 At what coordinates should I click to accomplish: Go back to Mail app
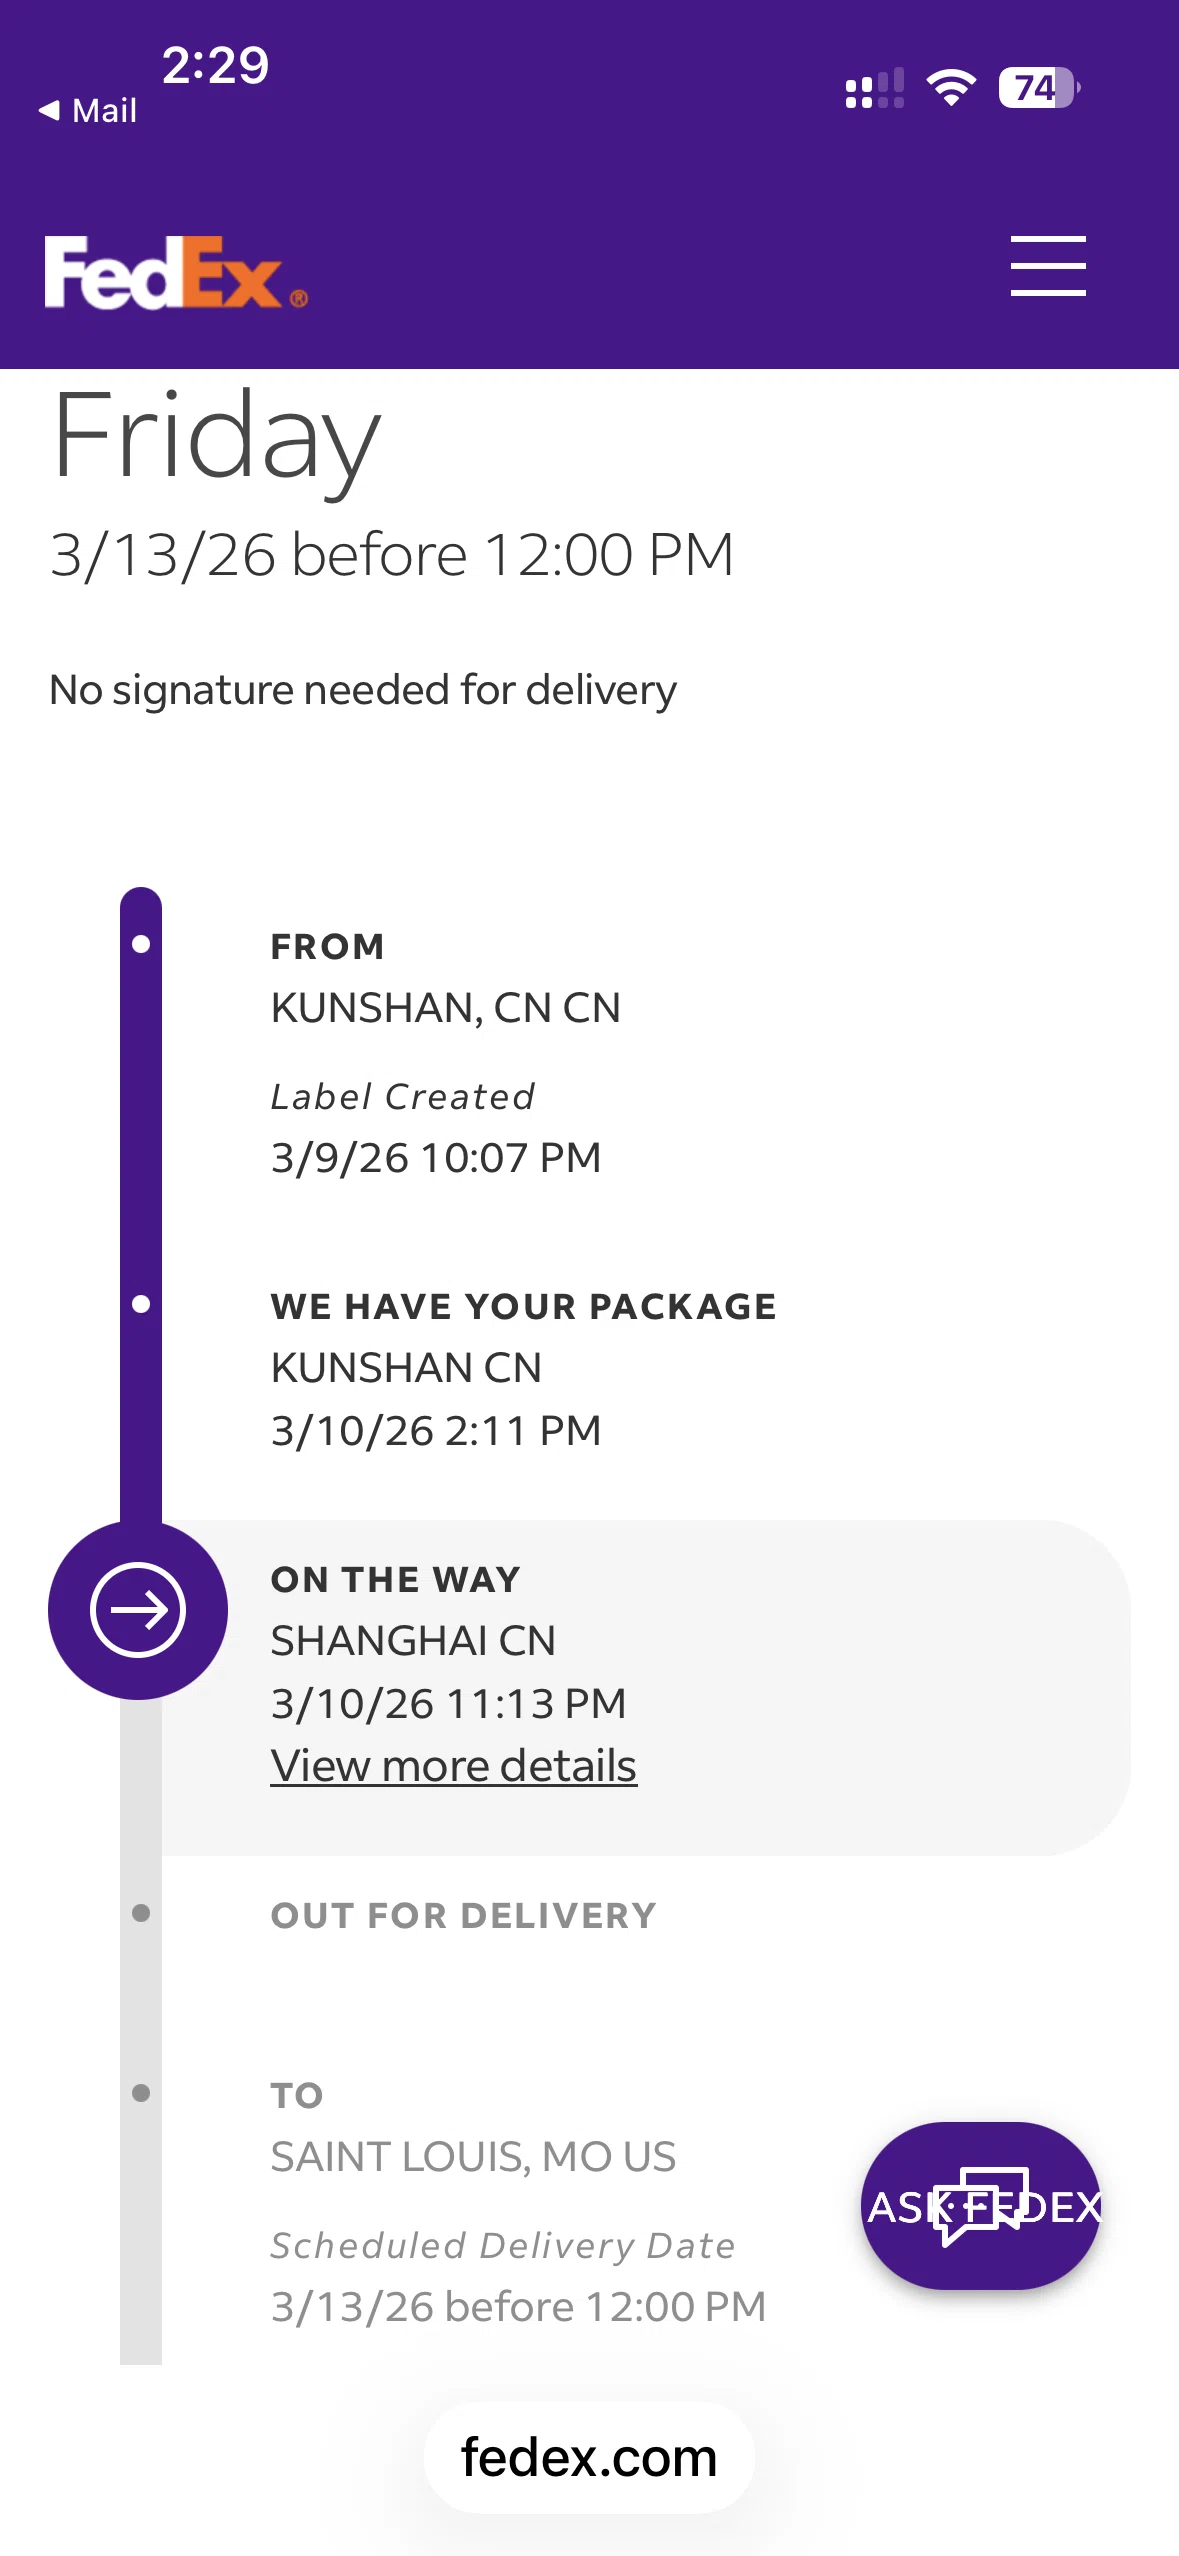coord(87,110)
